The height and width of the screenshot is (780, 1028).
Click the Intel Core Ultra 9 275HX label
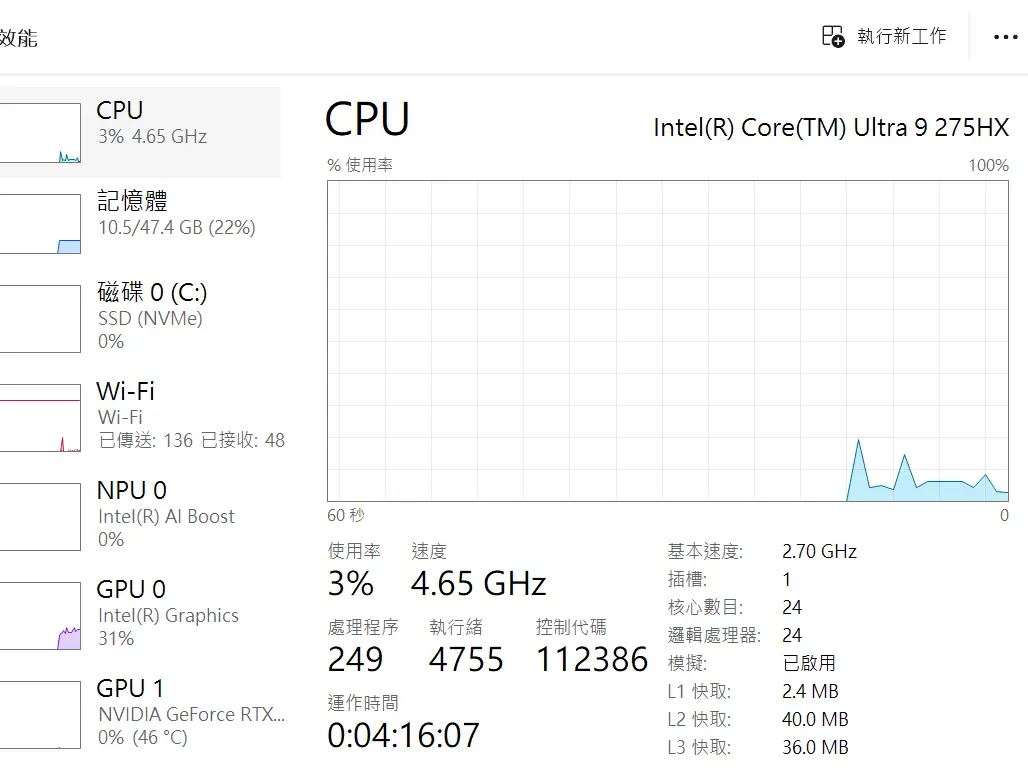coord(830,128)
